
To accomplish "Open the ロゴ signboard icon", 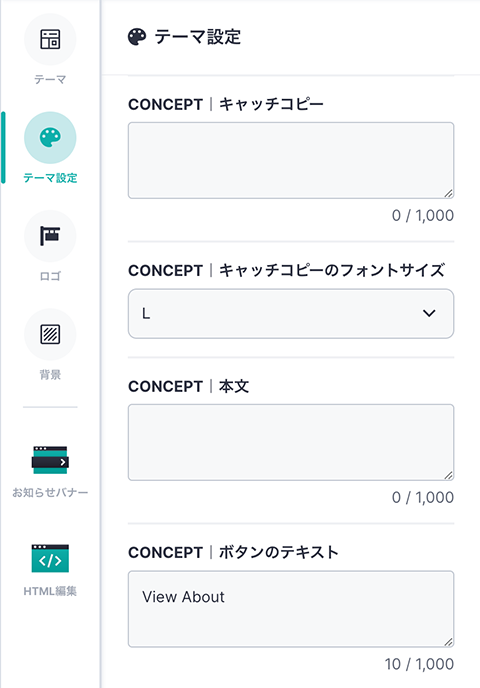I will click(50, 236).
